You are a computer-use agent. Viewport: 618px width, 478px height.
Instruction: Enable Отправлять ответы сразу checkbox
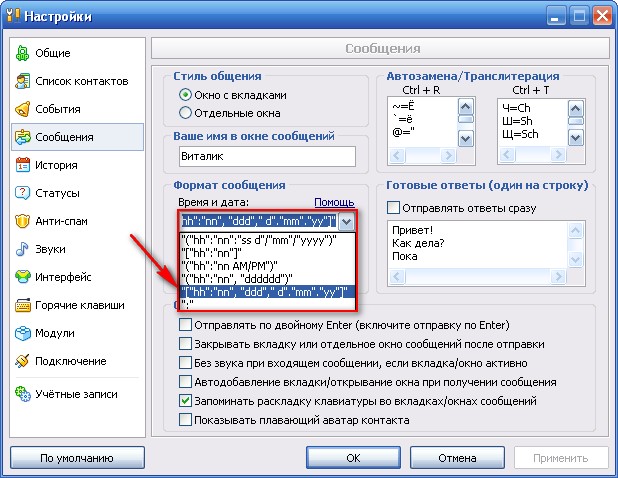[393, 208]
